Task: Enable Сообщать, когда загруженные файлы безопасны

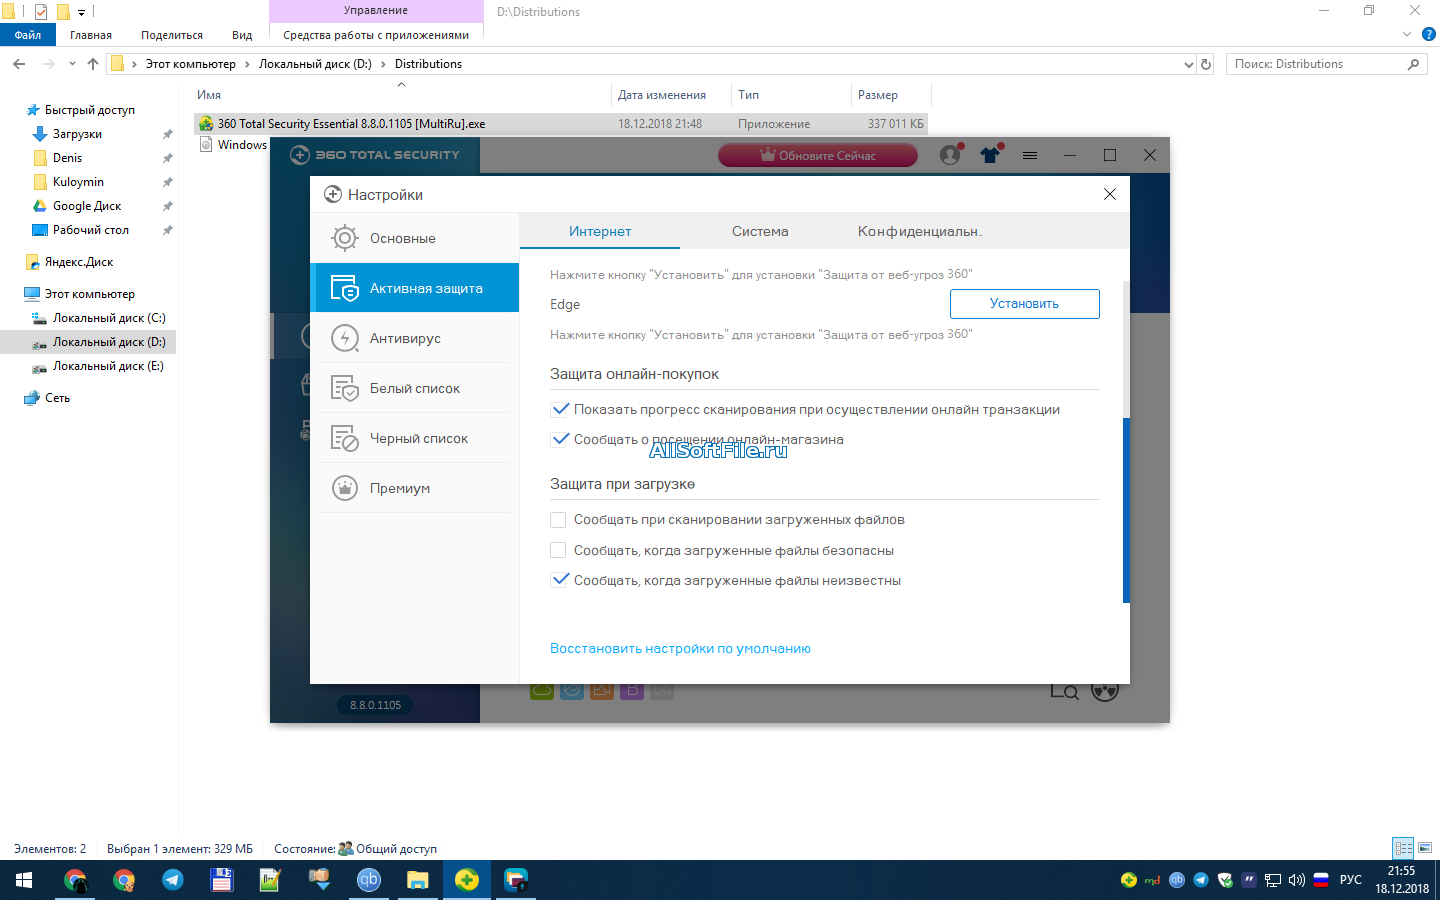Action: [x=558, y=550]
